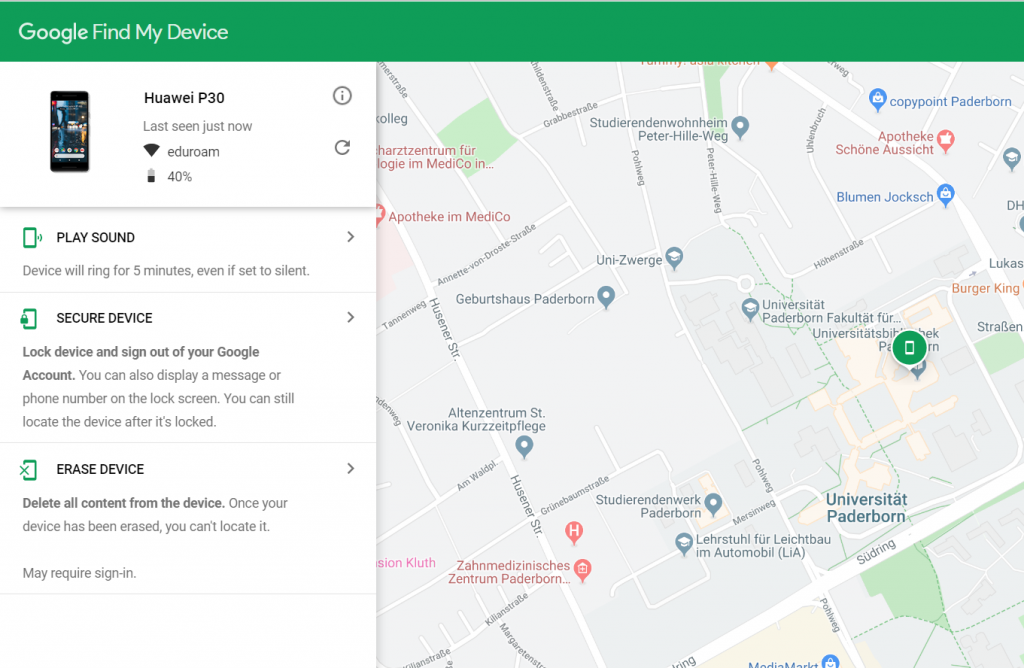
Task: Click the Google Find My Device logo
Action: pos(123,32)
